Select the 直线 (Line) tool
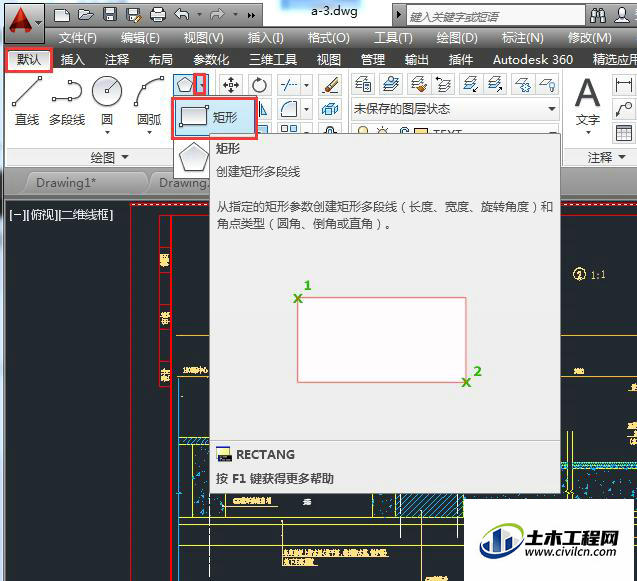The image size is (637, 581). pos(27,102)
